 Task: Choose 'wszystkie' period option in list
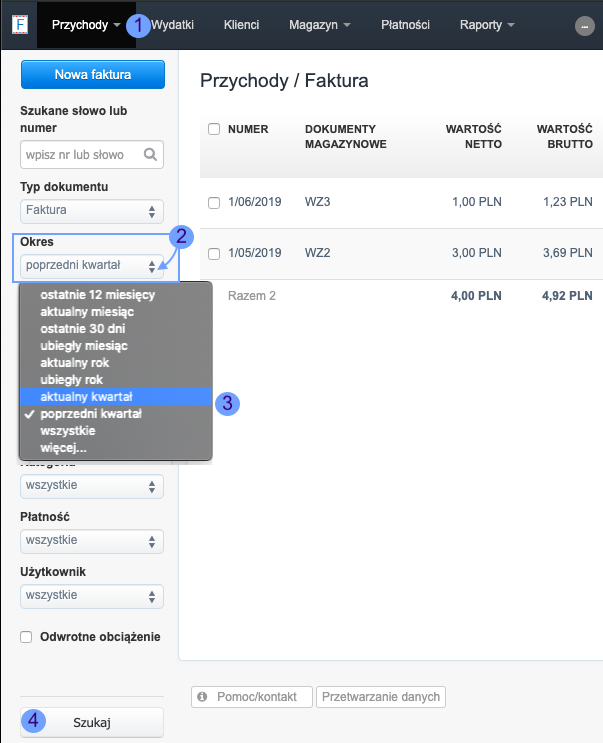[x=116, y=431]
